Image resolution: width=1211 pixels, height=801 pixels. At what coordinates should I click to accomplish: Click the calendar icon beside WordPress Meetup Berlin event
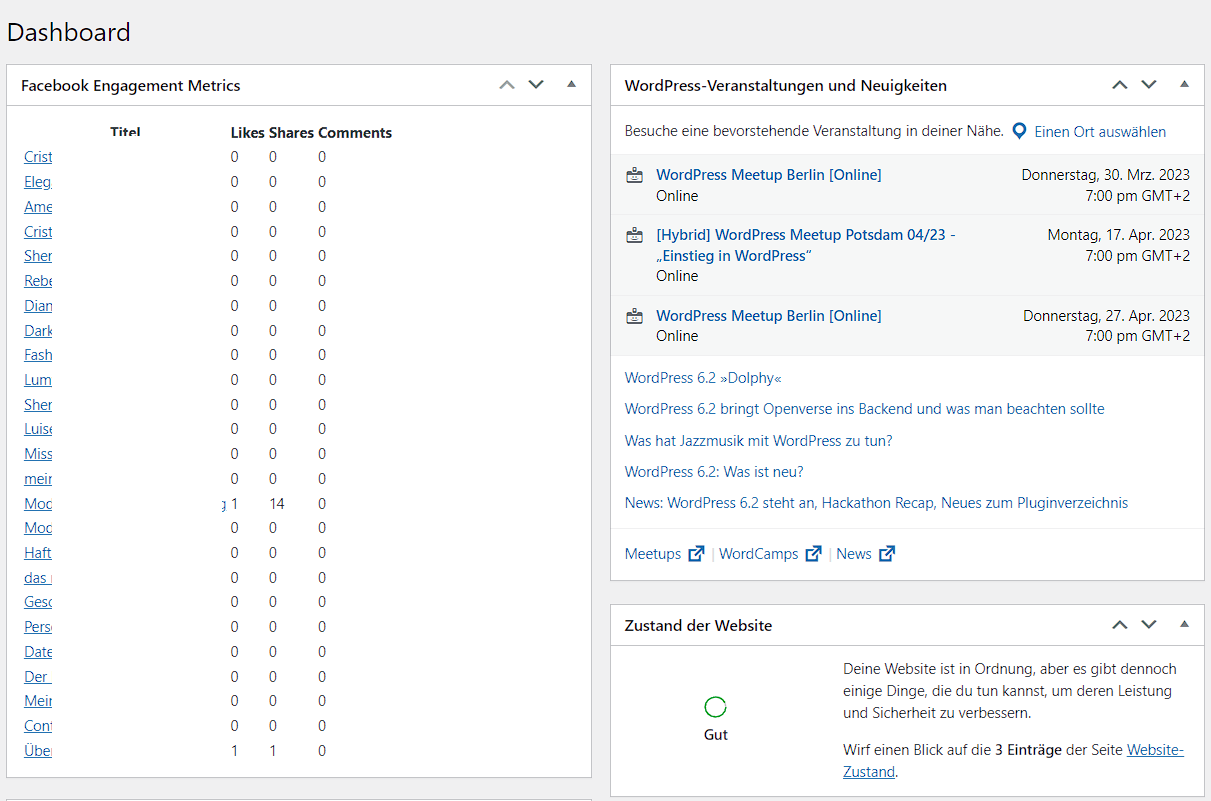point(634,174)
